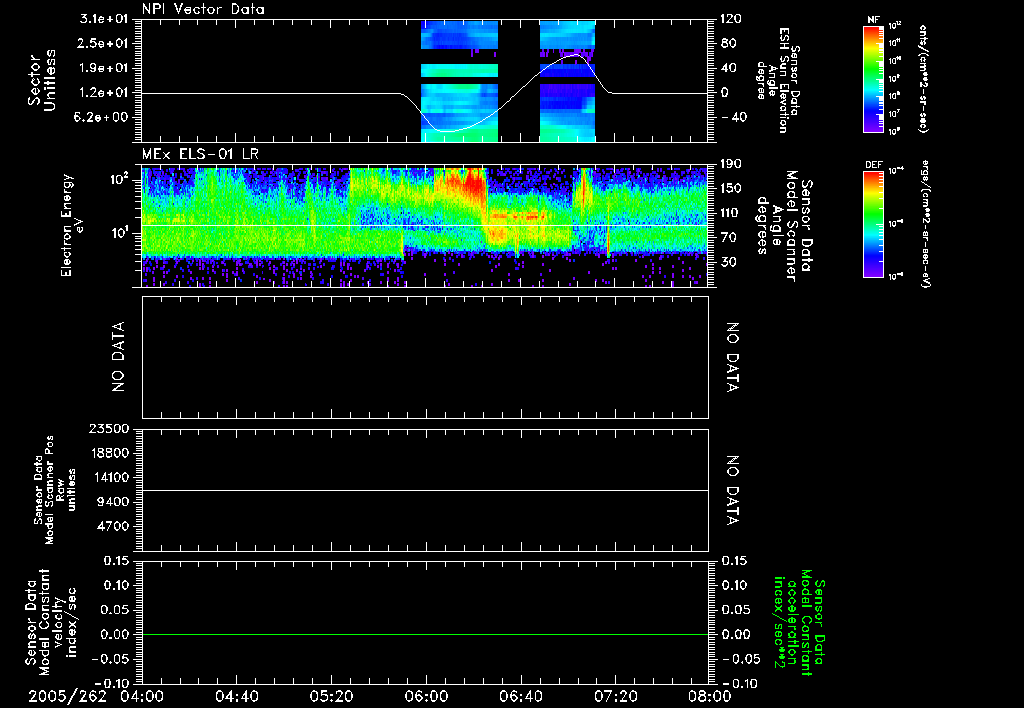Click the 30 scanner angle tick label

pyautogui.click(x=729, y=262)
